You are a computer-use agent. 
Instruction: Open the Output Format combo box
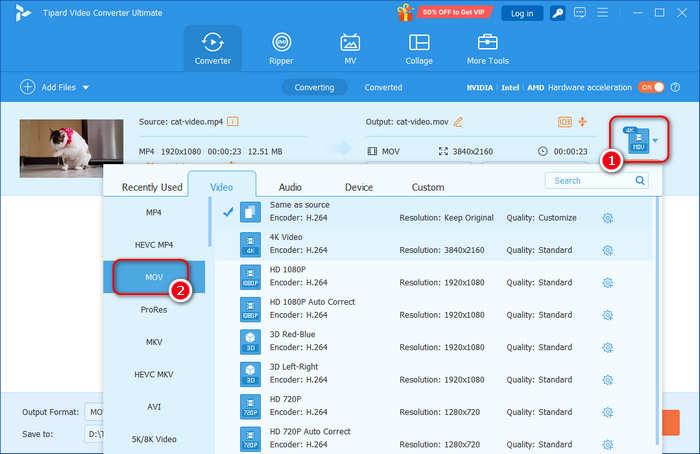pos(94,412)
